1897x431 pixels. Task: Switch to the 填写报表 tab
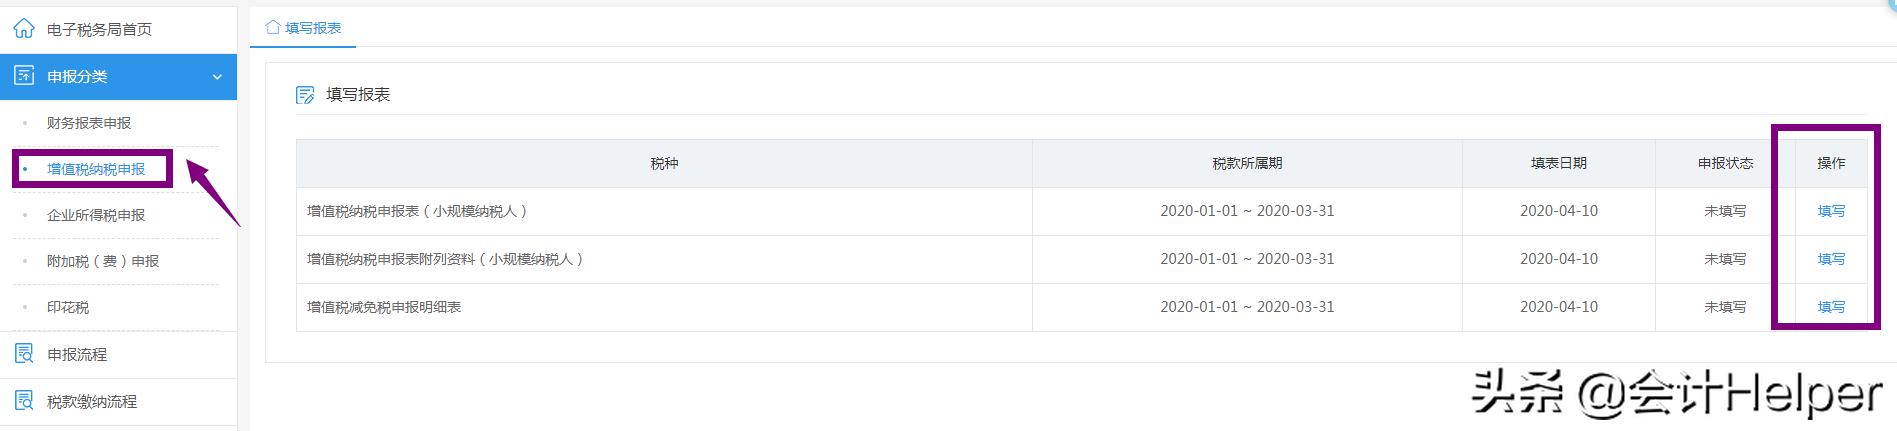[312, 28]
